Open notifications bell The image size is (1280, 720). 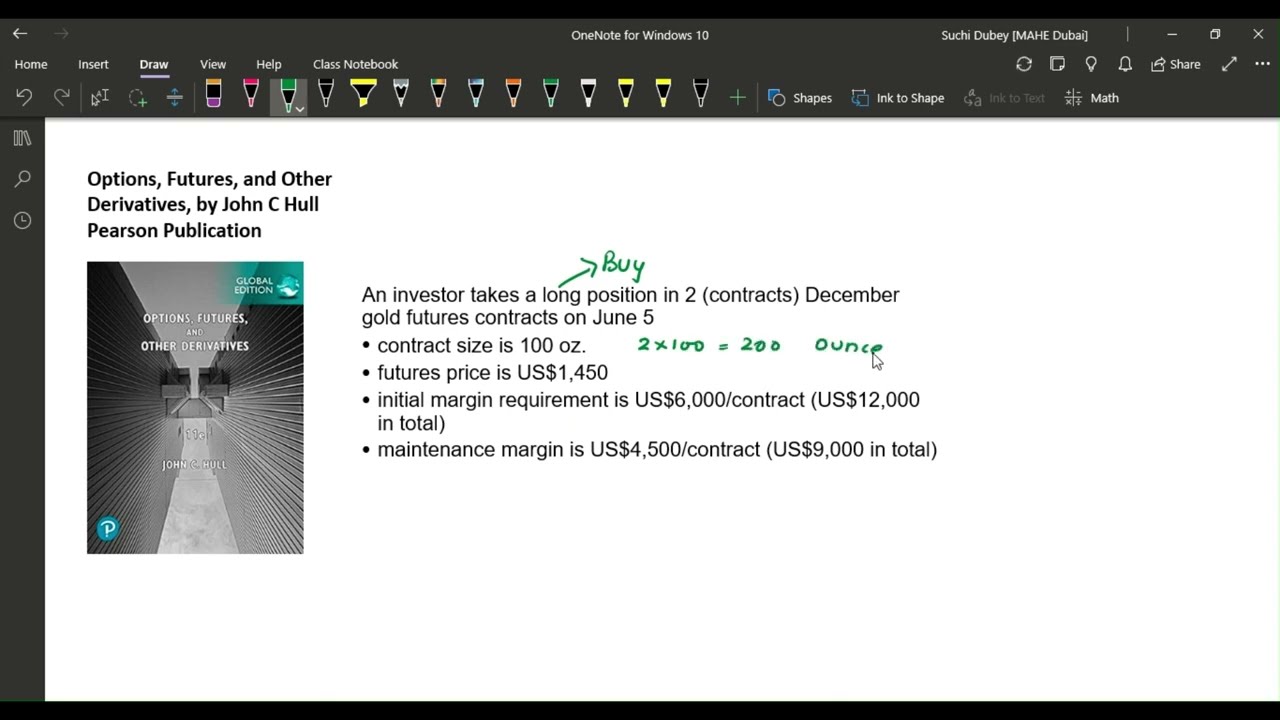[x=1125, y=64]
